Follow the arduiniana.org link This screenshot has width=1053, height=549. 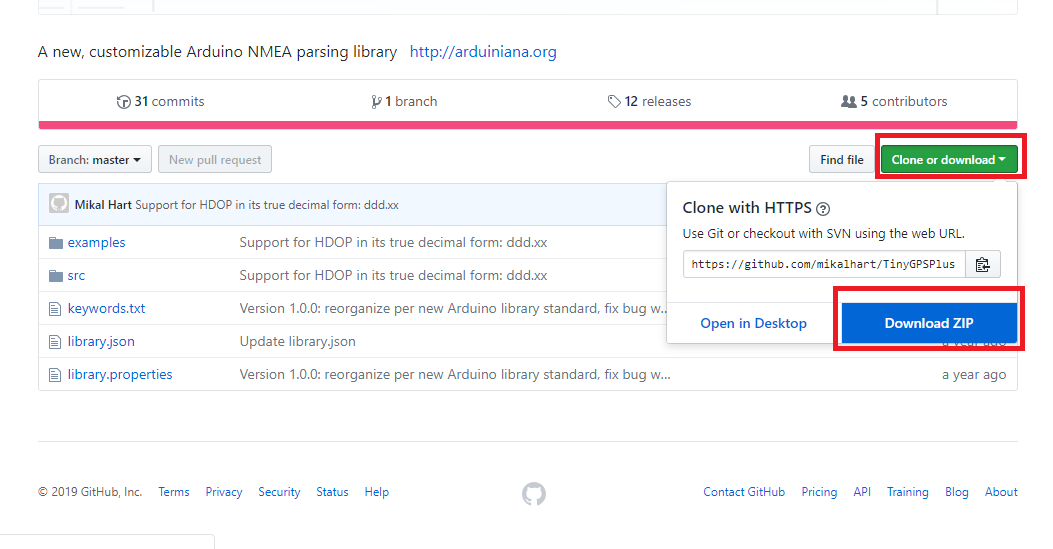(x=483, y=51)
